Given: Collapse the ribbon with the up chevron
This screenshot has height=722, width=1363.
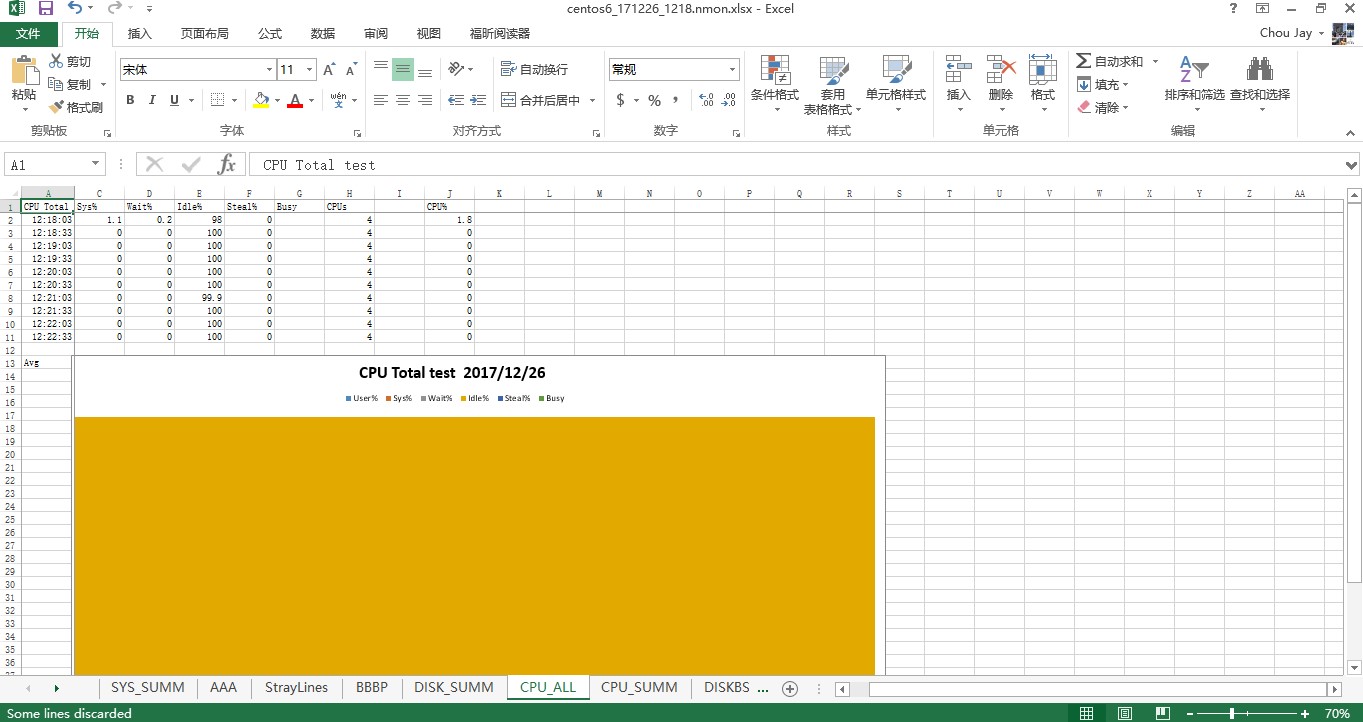Looking at the screenshot, I should pyautogui.click(x=1351, y=131).
